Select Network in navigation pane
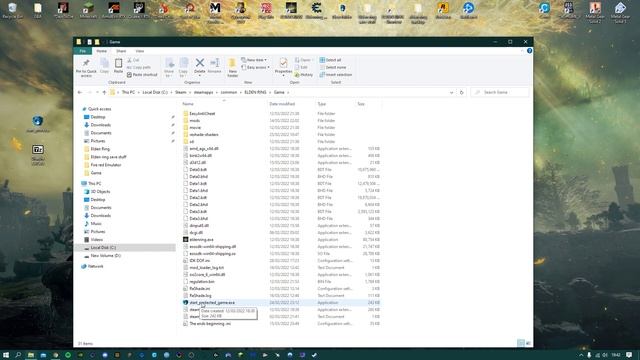 95,267
